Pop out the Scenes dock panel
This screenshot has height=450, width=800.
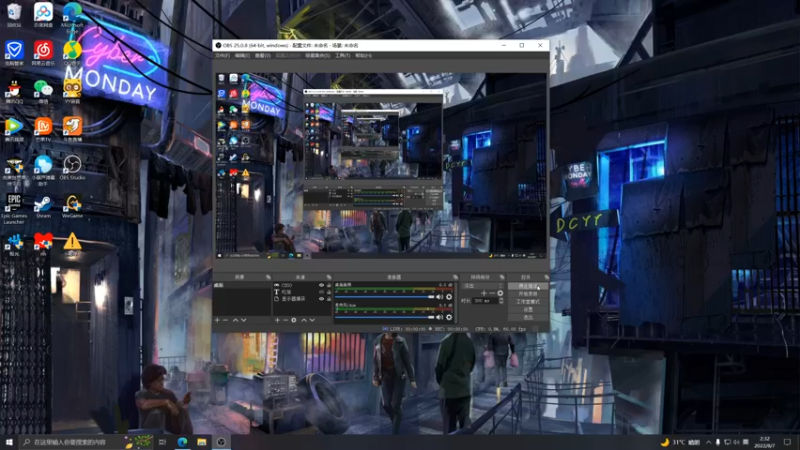(x=268, y=277)
